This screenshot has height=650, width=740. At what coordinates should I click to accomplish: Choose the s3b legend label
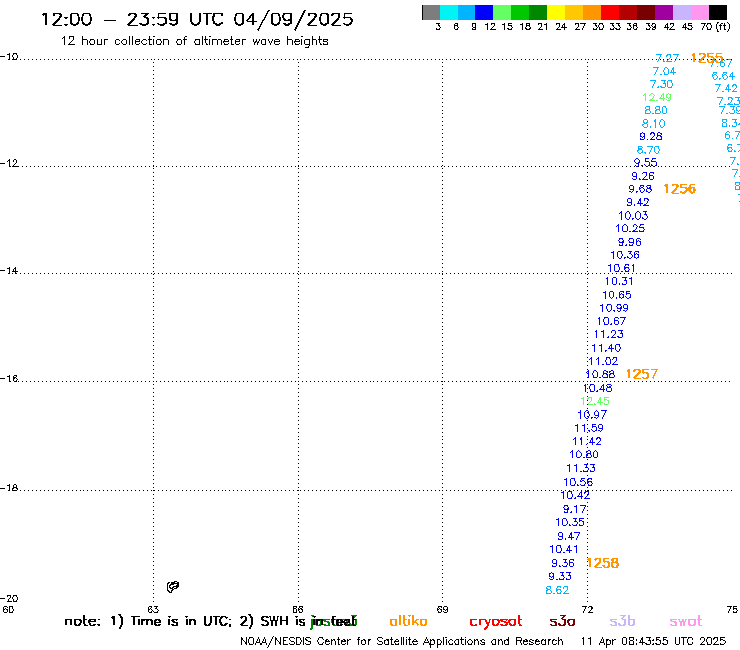pyautogui.click(x=622, y=621)
